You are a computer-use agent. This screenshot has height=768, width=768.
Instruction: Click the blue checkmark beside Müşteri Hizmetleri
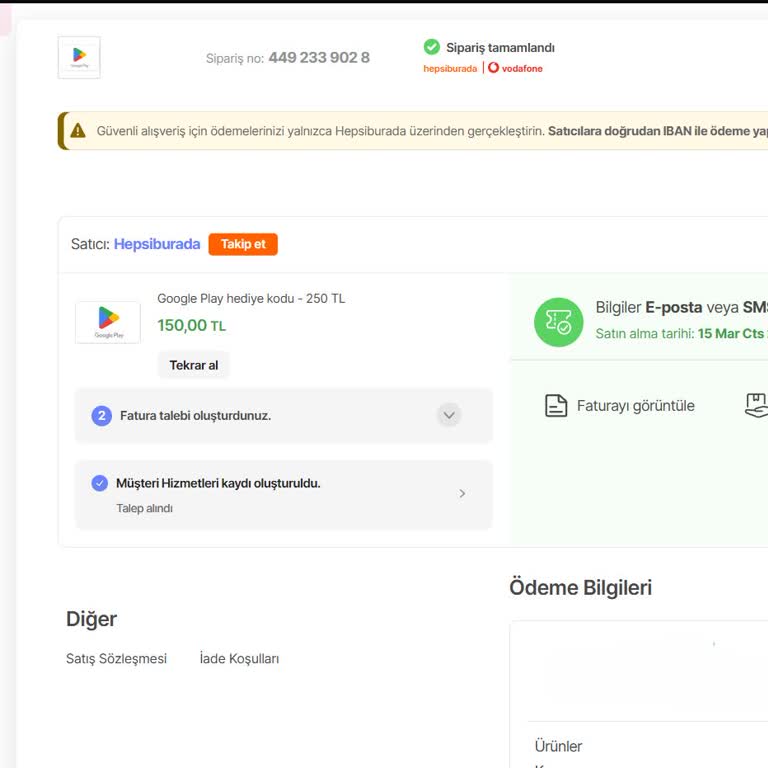100,483
